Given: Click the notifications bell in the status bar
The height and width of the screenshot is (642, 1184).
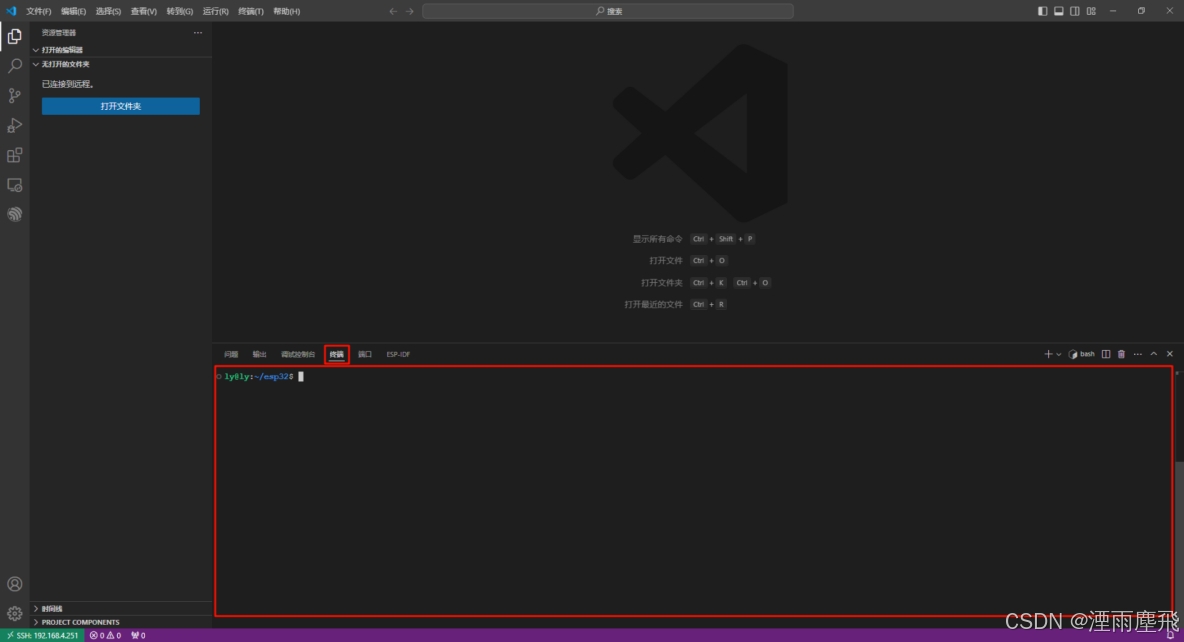Looking at the screenshot, I should point(1170,635).
